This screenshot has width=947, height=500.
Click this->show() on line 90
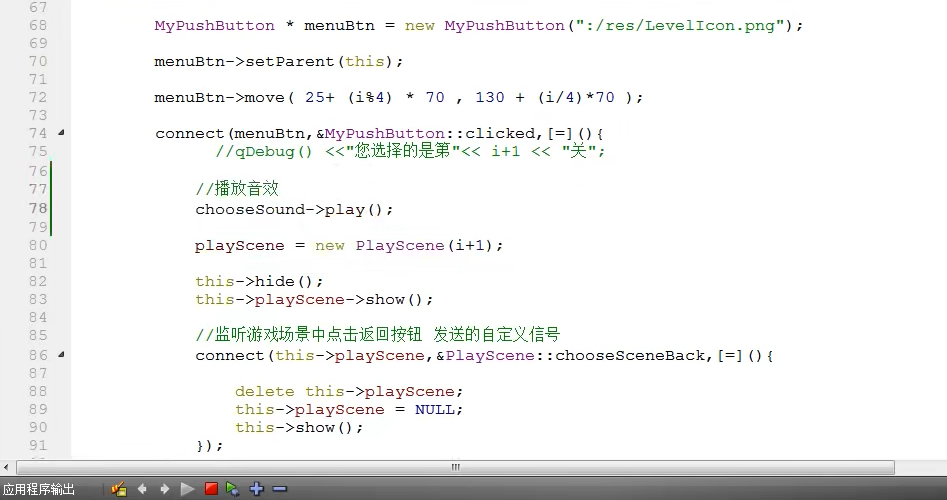point(299,428)
